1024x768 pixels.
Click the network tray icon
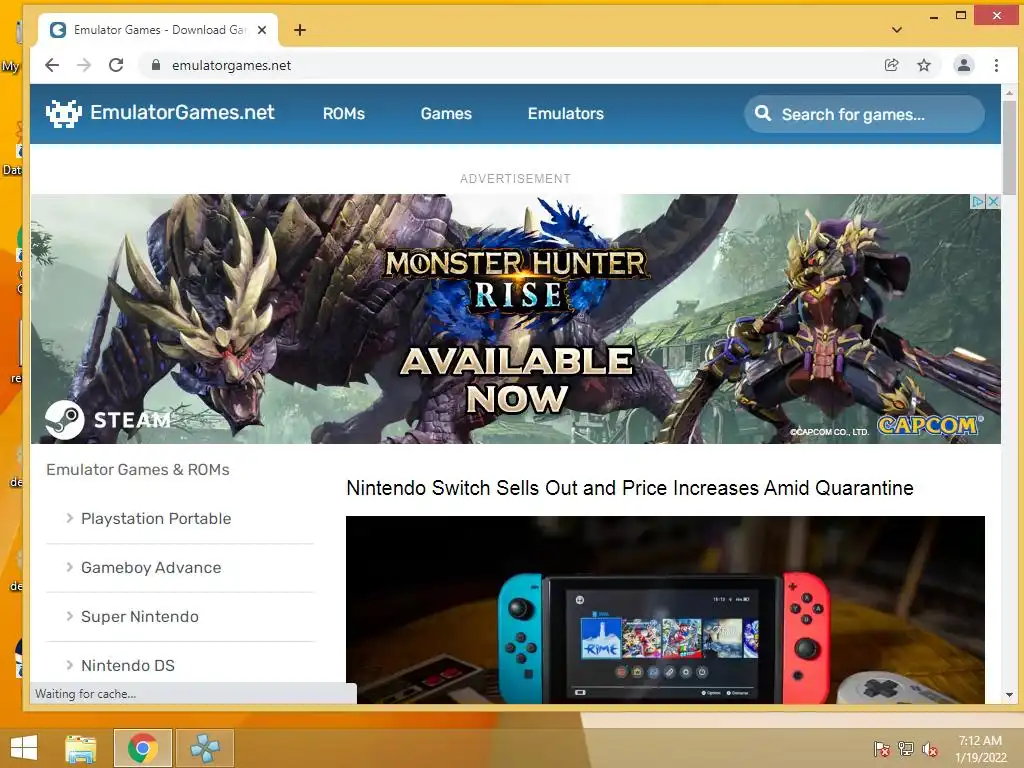click(906, 749)
